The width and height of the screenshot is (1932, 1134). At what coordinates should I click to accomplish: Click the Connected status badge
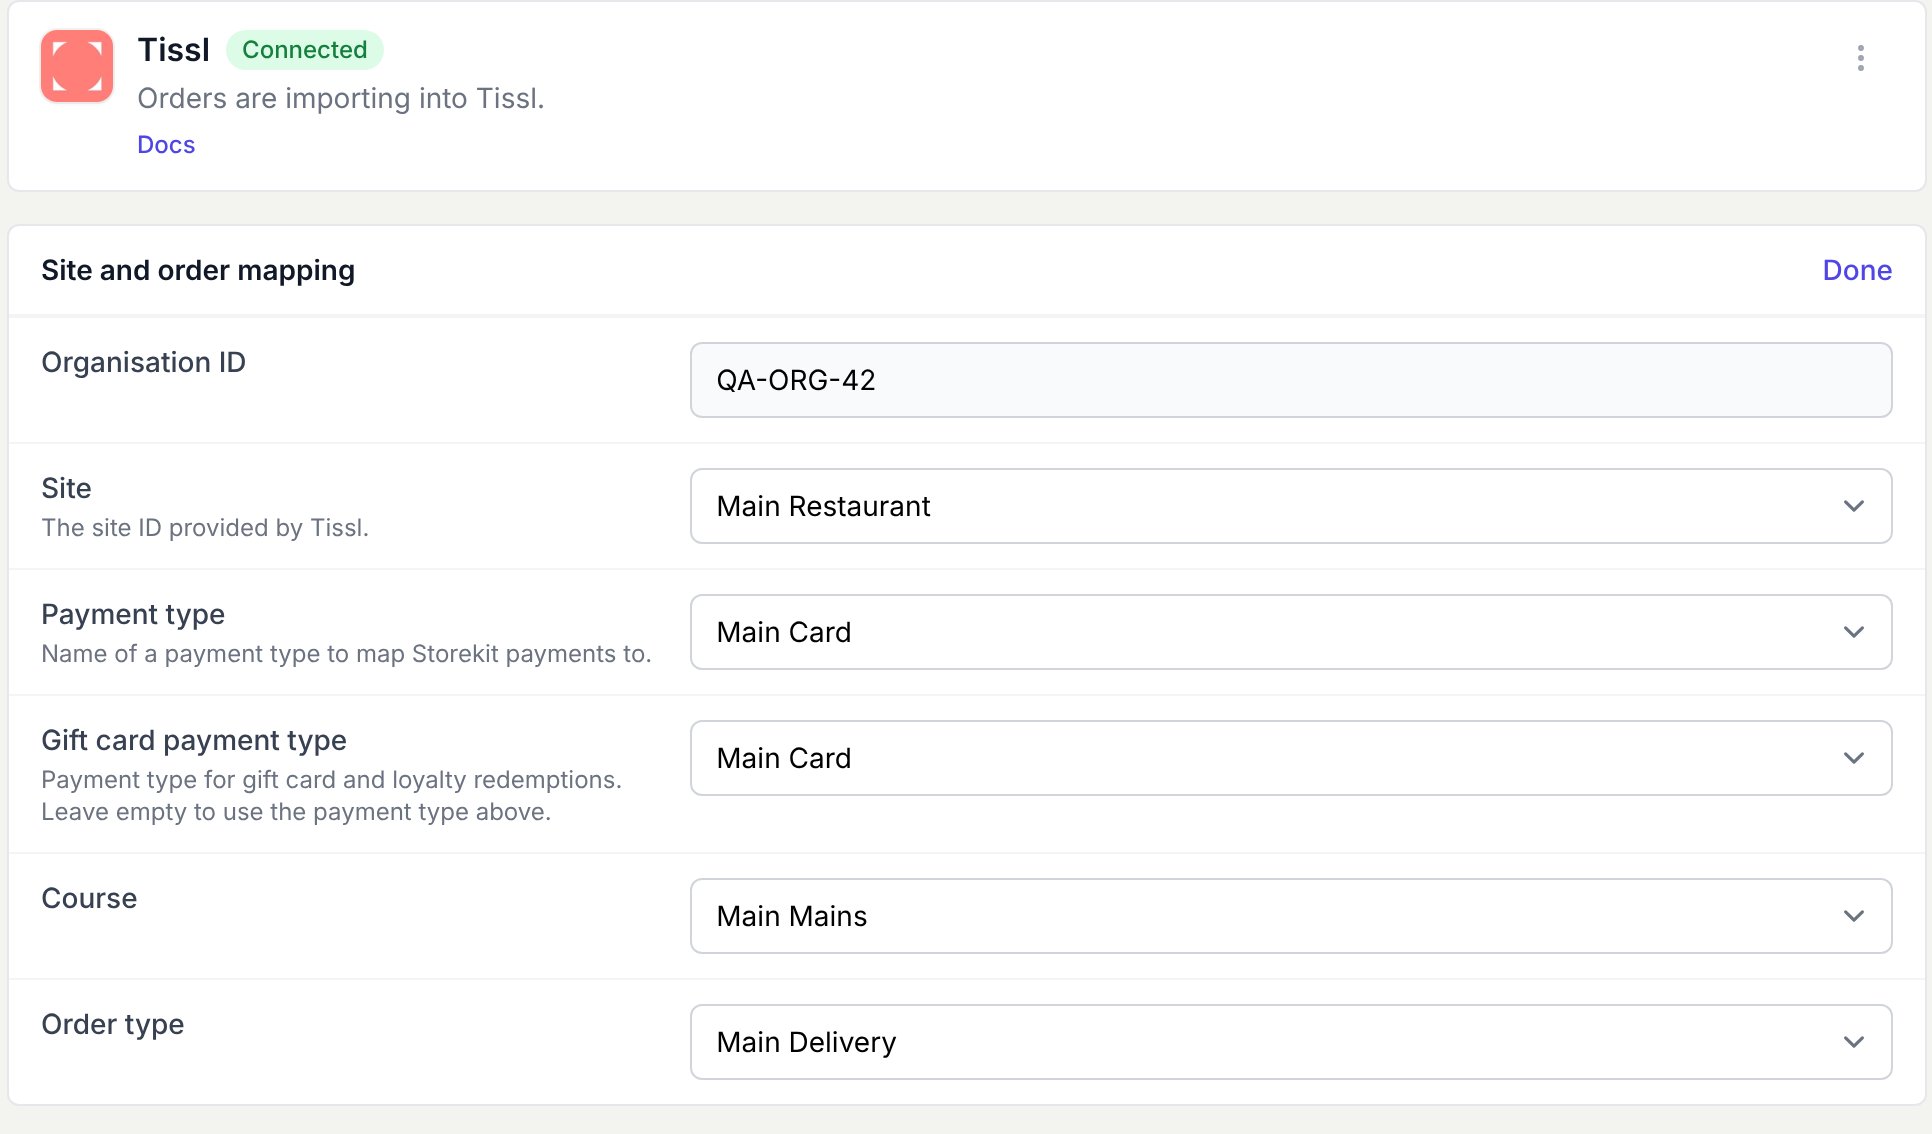(305, 50)
